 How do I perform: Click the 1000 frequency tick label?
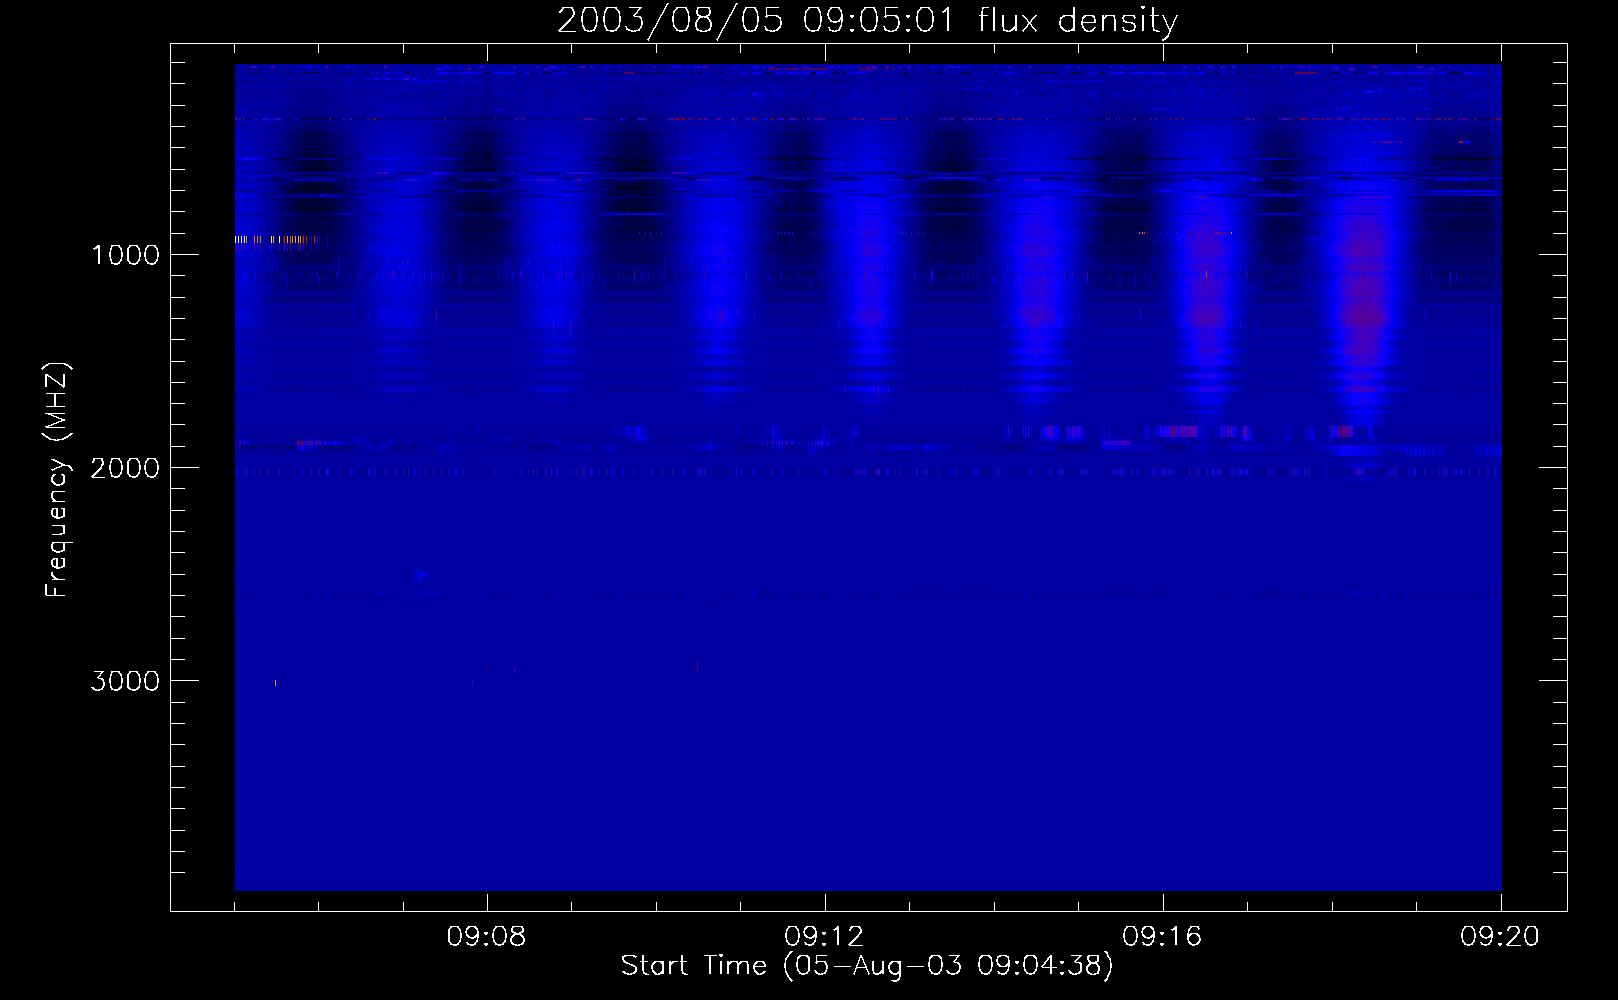click(x=125, y=255)
